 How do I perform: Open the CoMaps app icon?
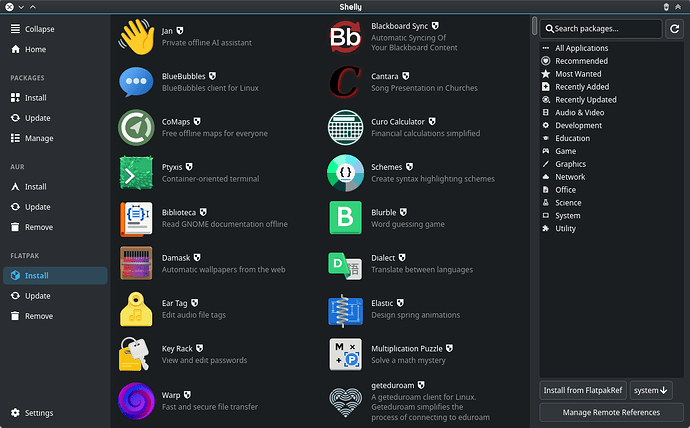click(x=136, y=128)
